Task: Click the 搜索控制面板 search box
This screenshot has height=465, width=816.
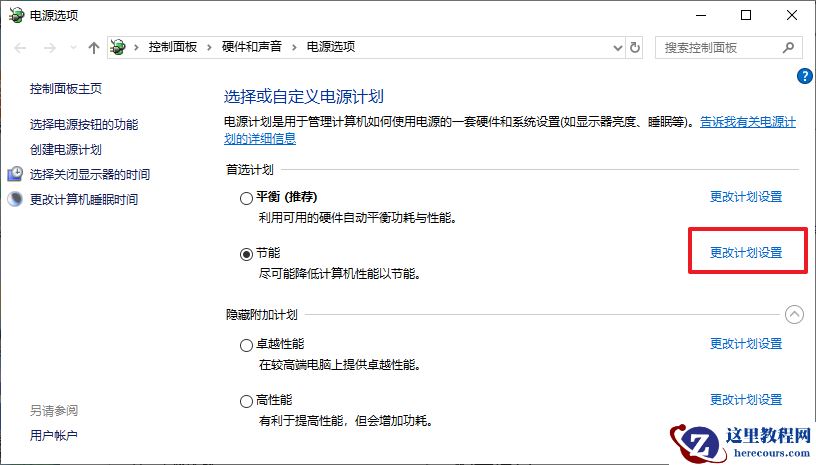Action: pos(727,48)
